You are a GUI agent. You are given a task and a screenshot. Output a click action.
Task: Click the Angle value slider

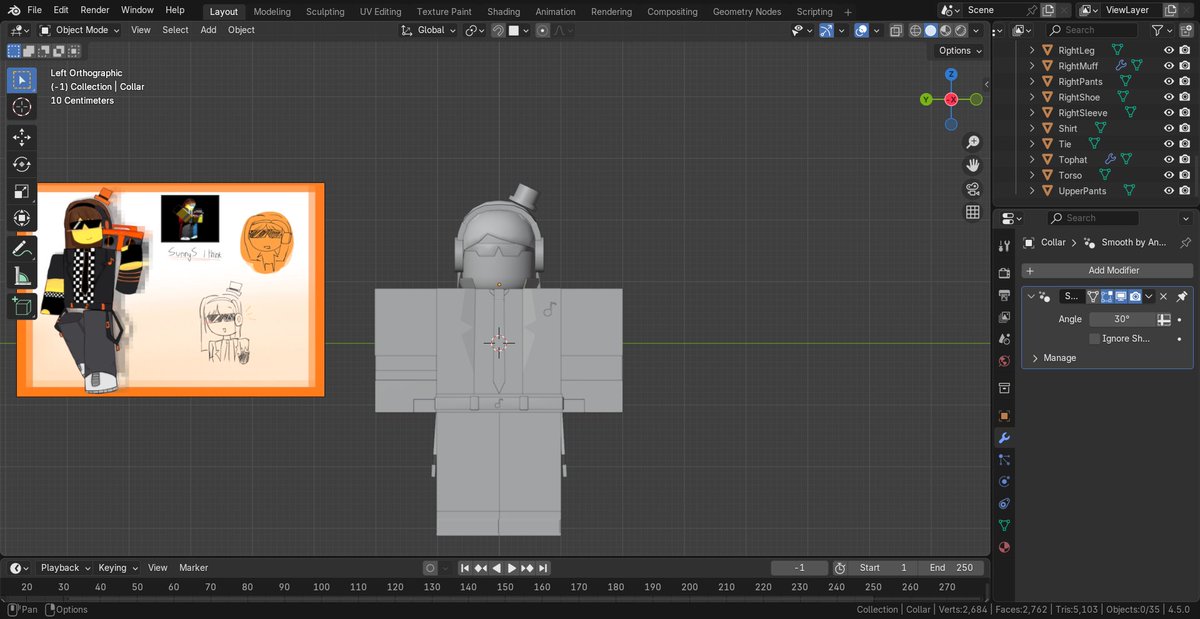(x=1121, y=319)
